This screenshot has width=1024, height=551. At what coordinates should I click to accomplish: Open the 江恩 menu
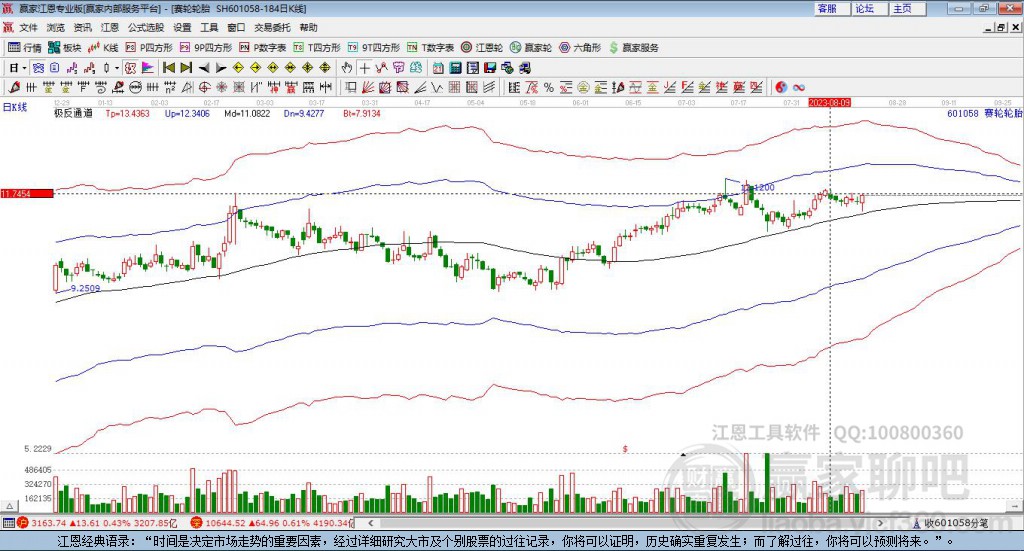point(110,27)
